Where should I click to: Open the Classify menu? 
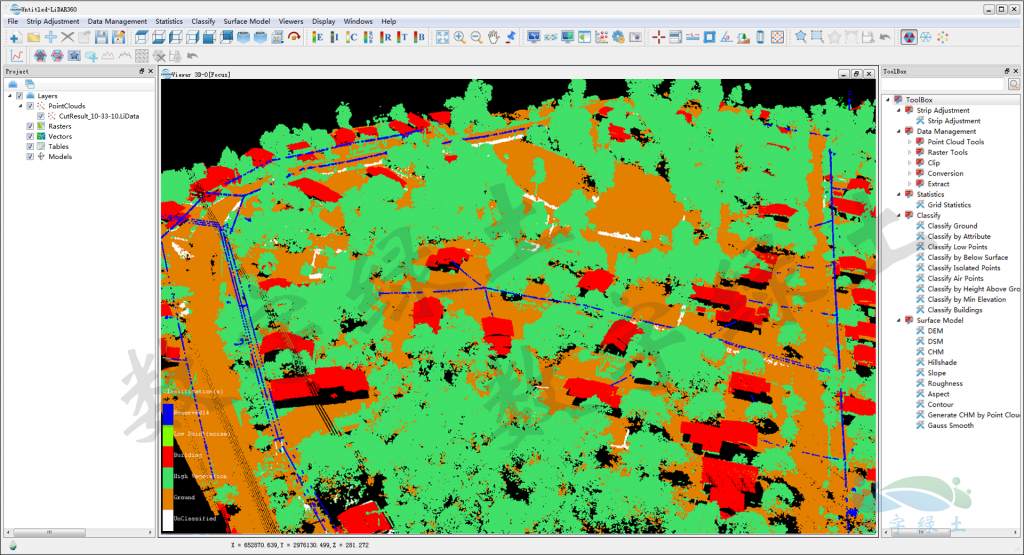click(203, 21)
